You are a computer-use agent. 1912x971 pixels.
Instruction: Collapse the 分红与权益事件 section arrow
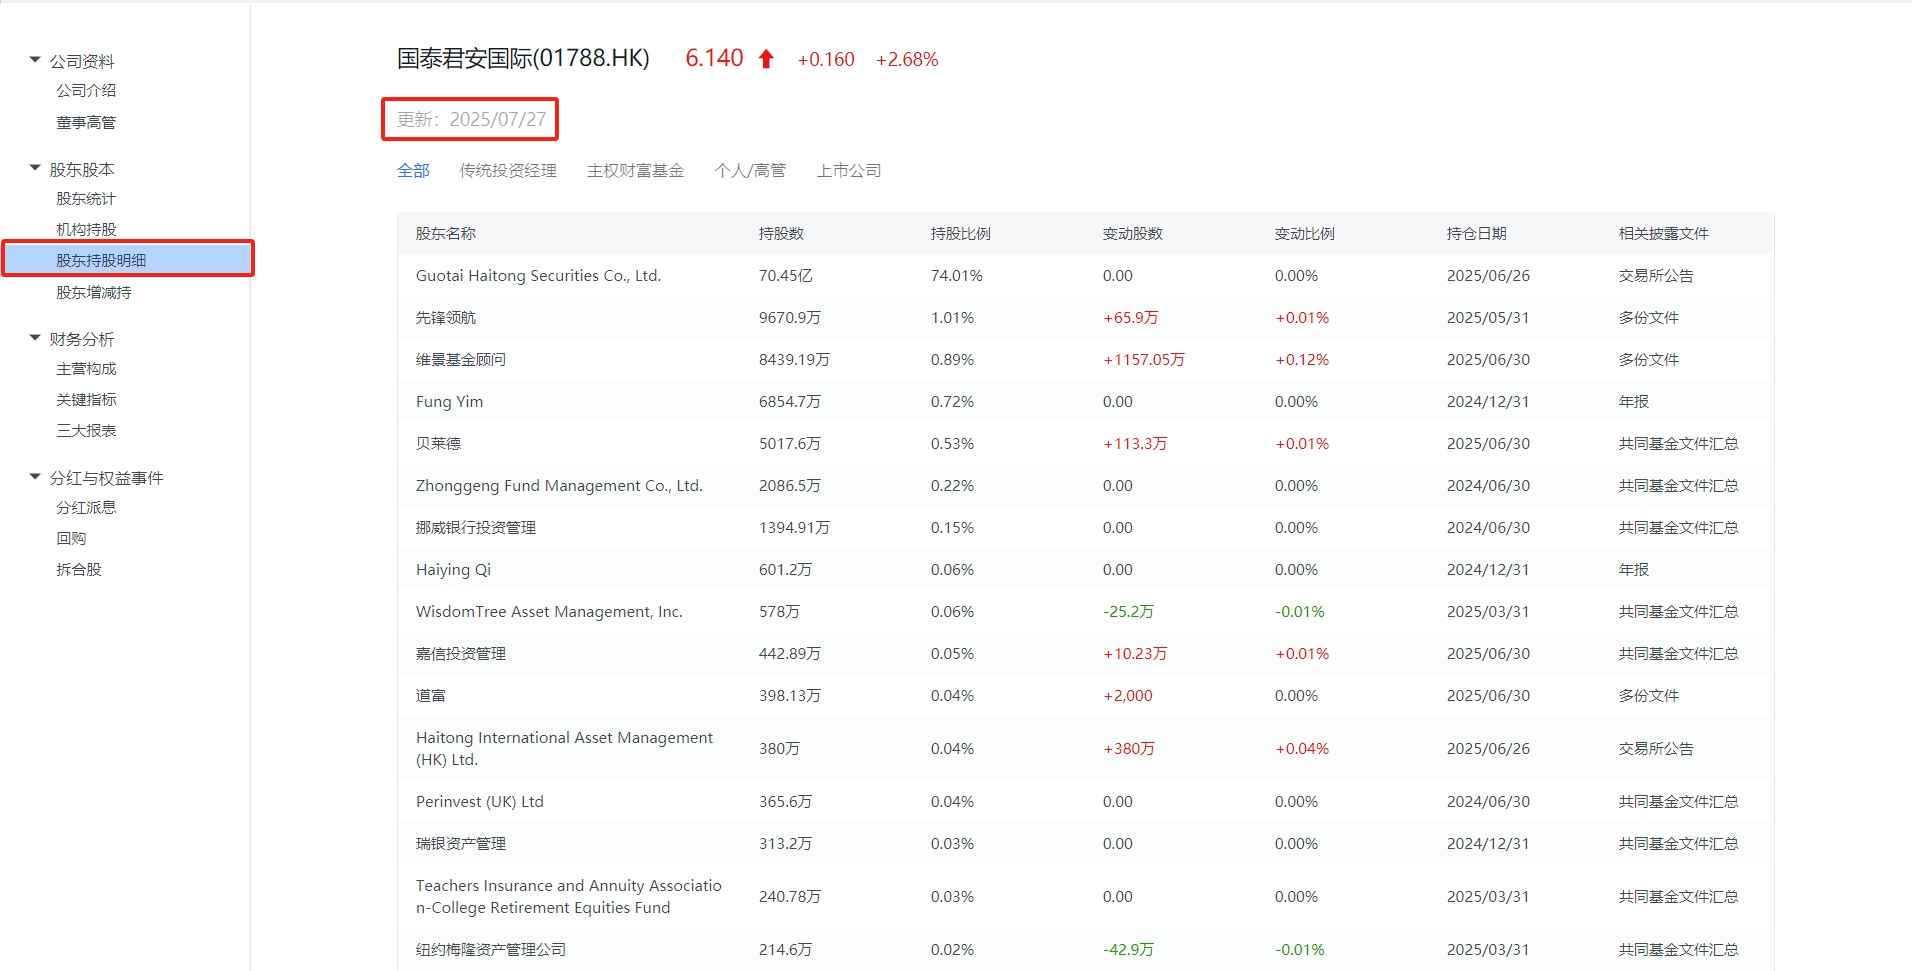tap(35, 477)
